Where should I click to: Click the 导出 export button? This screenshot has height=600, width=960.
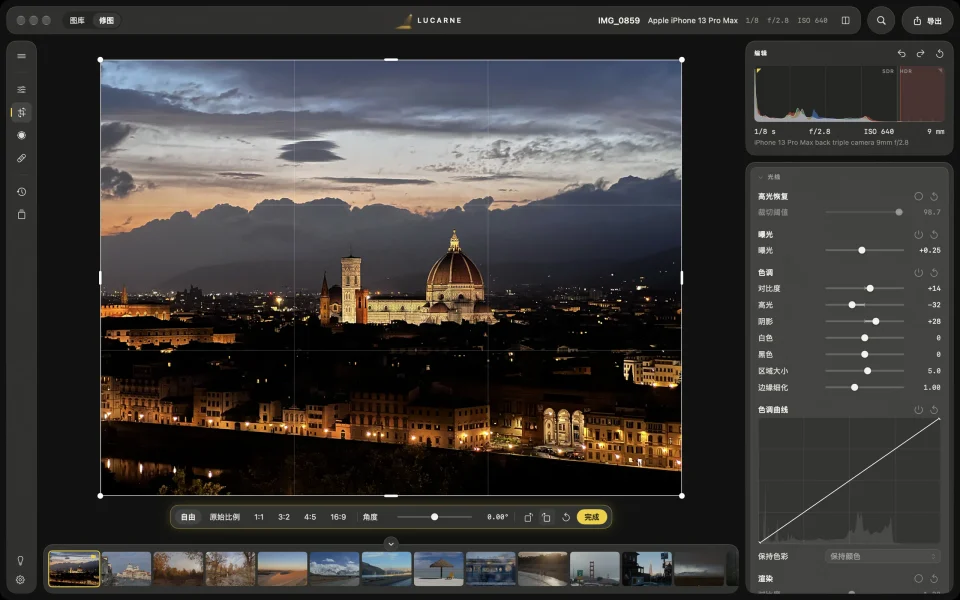click(928, 20)
